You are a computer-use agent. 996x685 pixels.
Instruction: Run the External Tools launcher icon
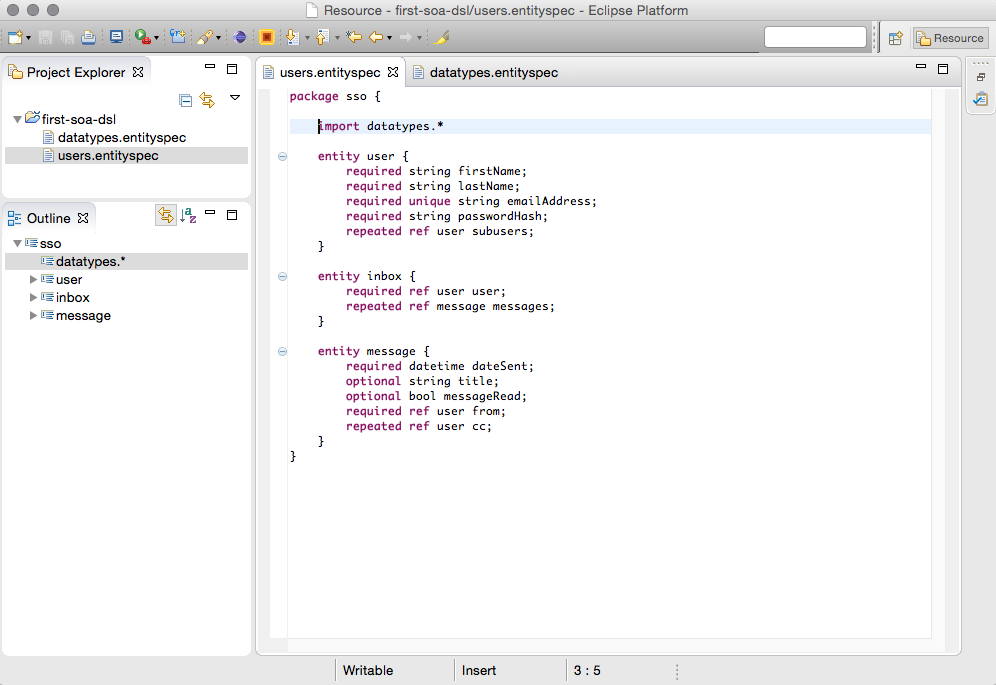point(142,37)
